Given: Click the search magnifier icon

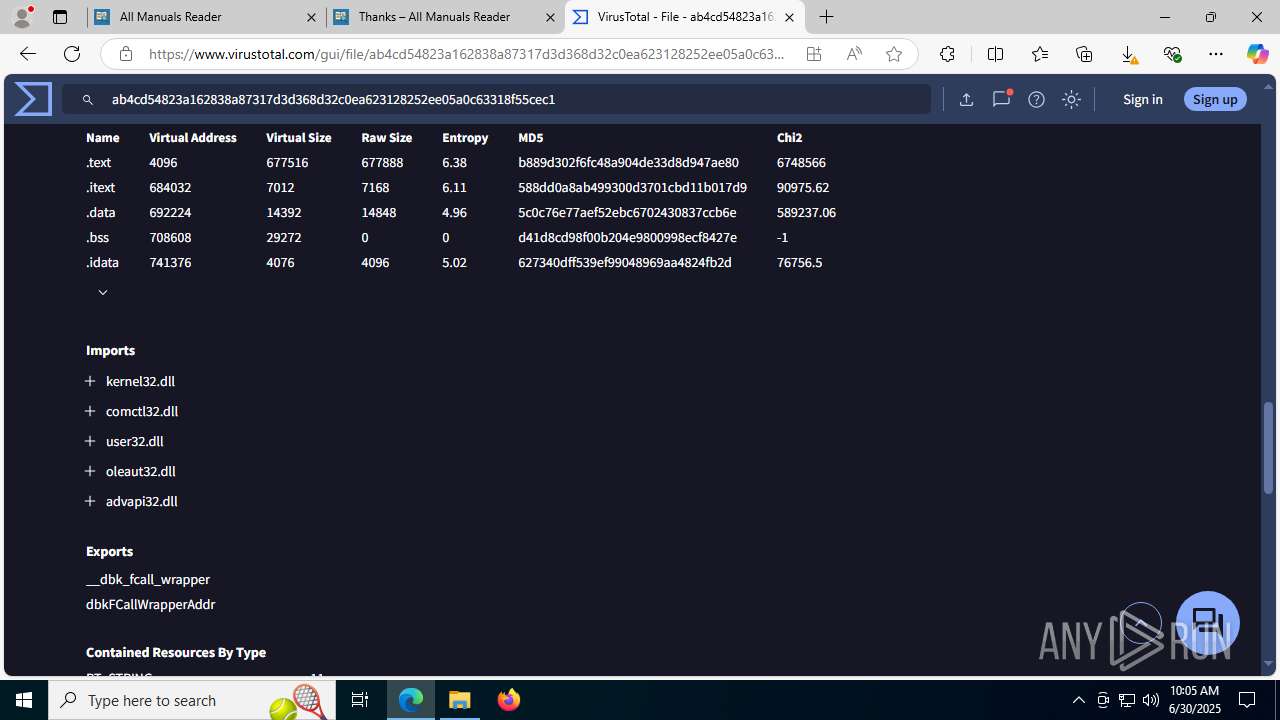Looking at the screenshot, I should (88, 100).
